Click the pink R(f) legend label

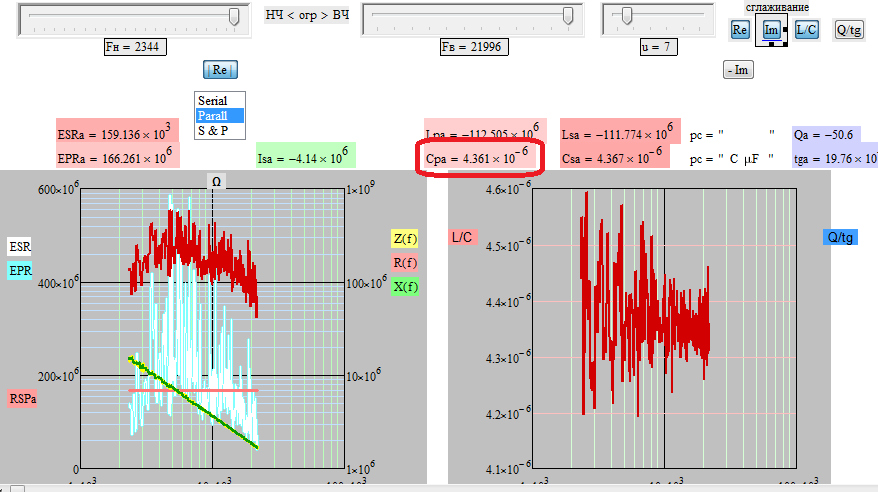(405, 263)
